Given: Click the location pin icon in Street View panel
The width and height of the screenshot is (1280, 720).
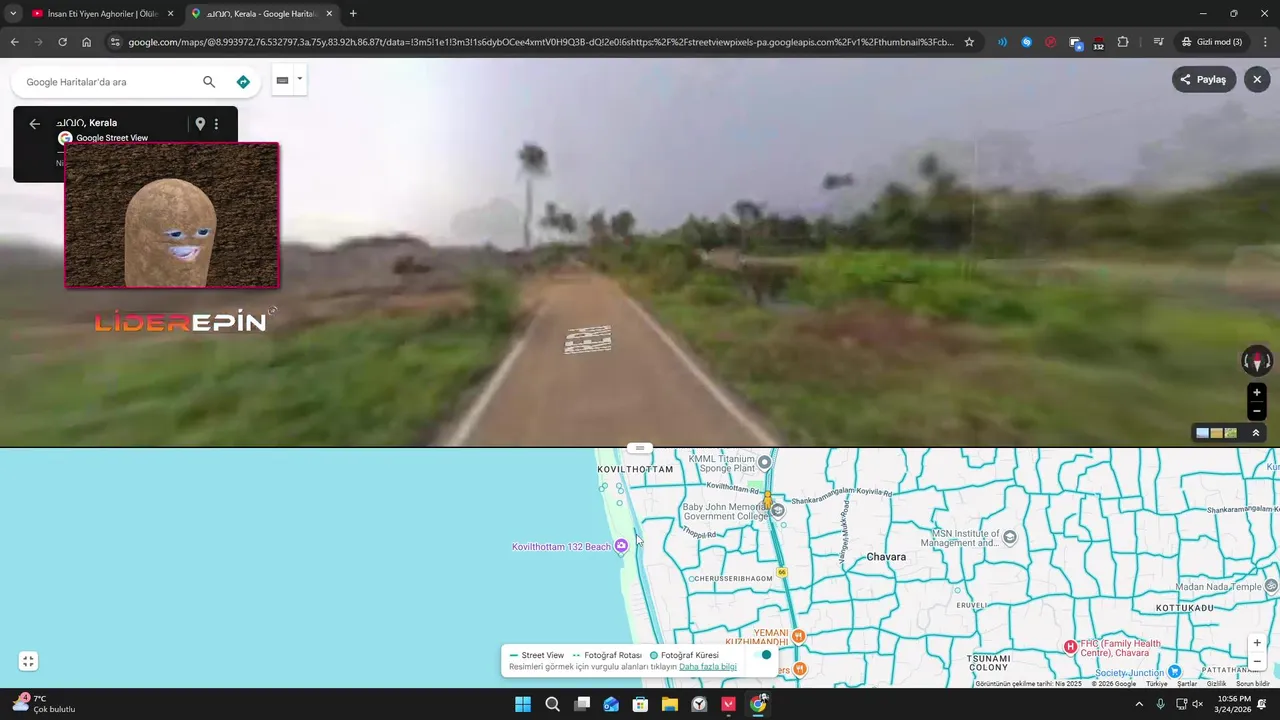Looking at the screenshot, I should (200, 124).
